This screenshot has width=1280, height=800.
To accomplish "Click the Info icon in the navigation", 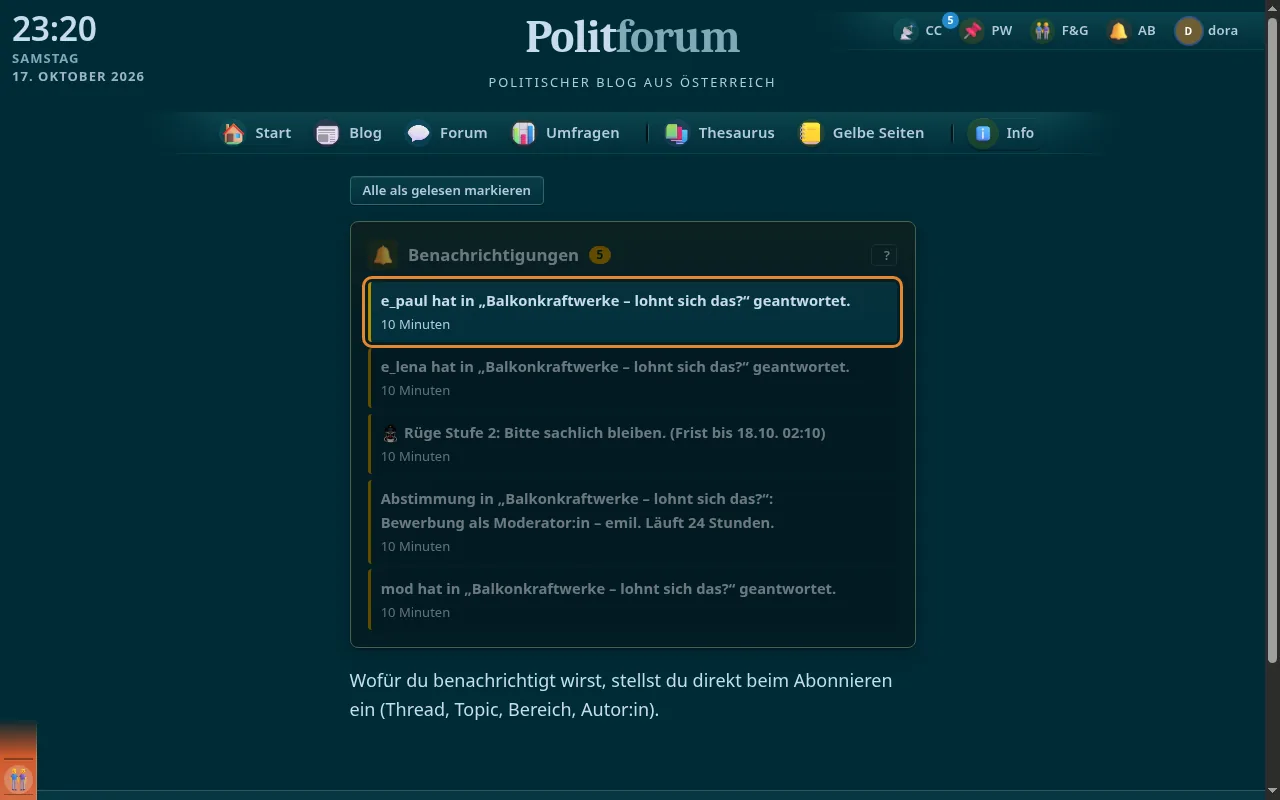I will 983,133.
